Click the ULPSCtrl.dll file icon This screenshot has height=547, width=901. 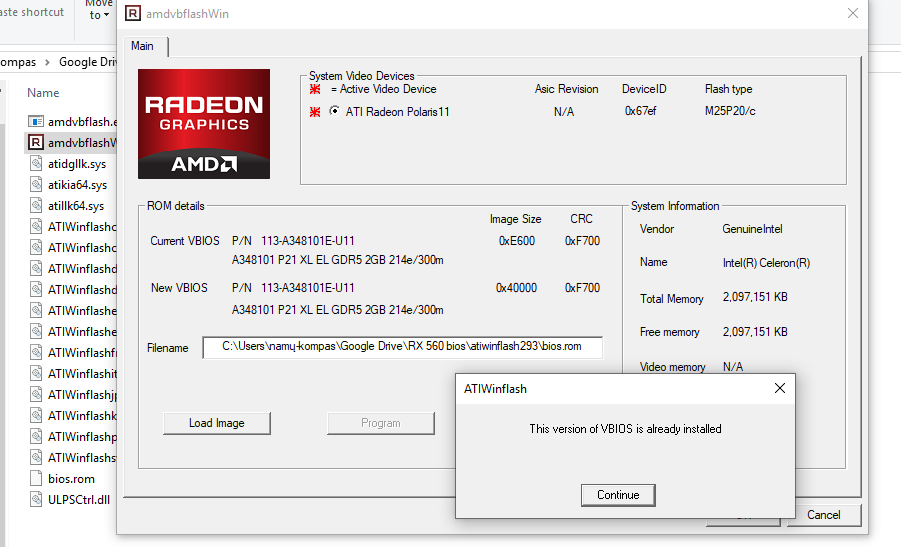point(36,499)
